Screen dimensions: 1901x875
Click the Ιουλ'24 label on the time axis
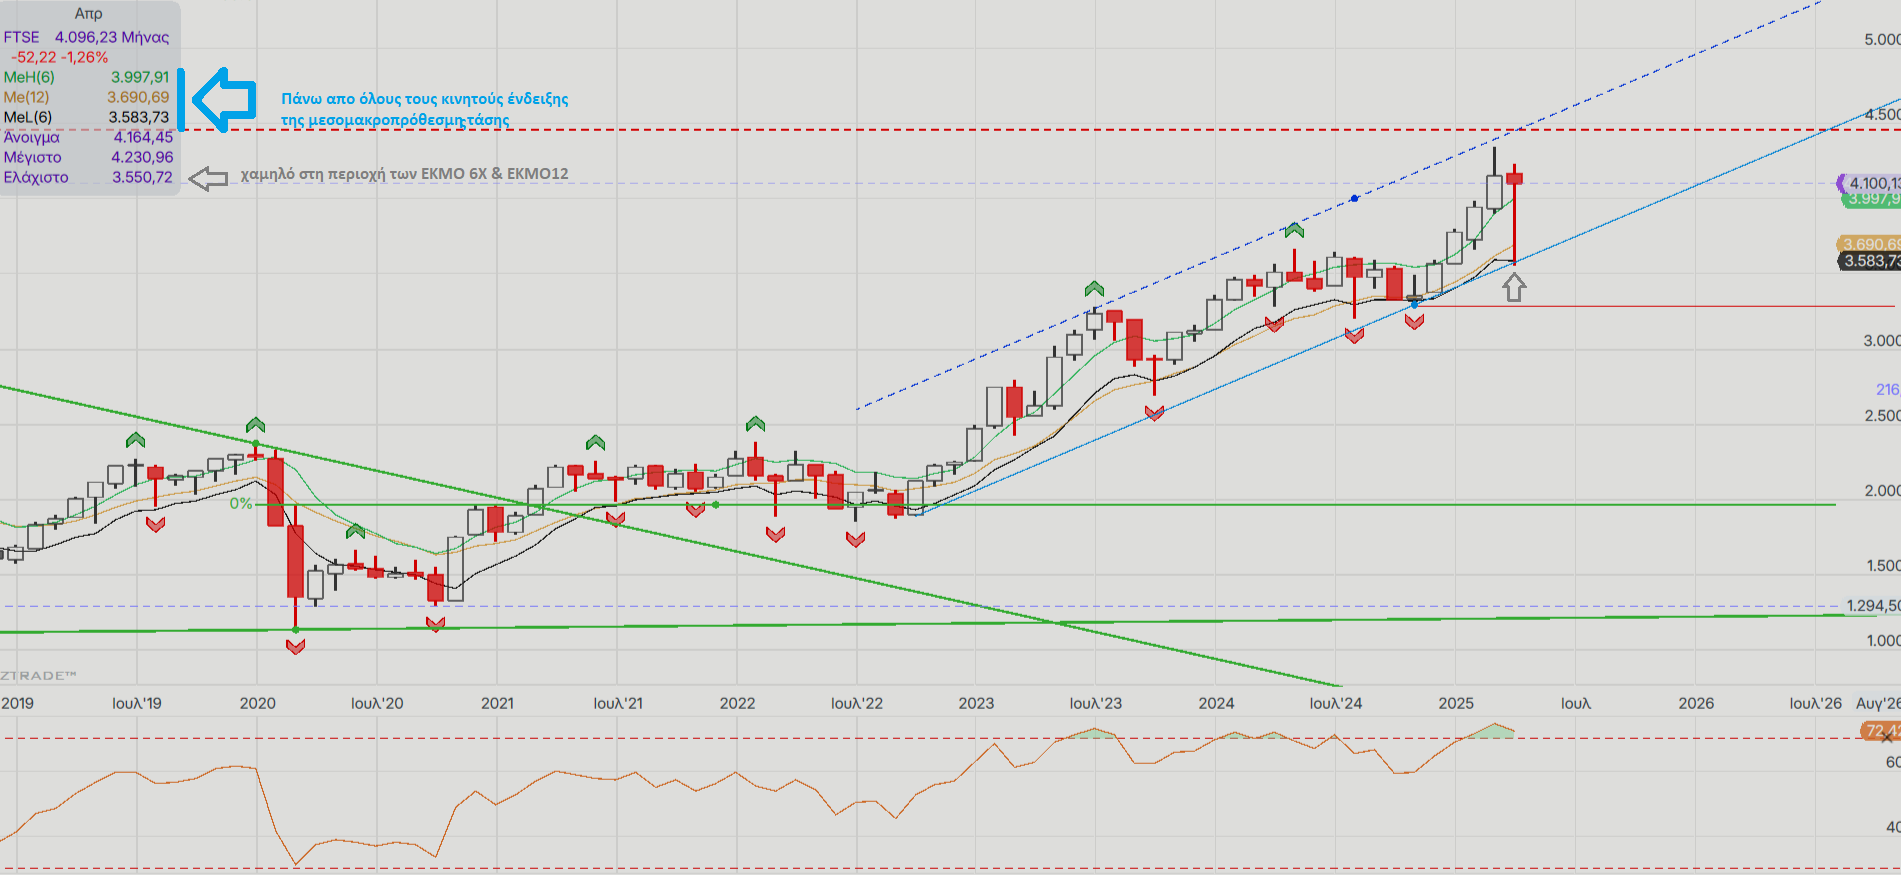click(1336, 703)
